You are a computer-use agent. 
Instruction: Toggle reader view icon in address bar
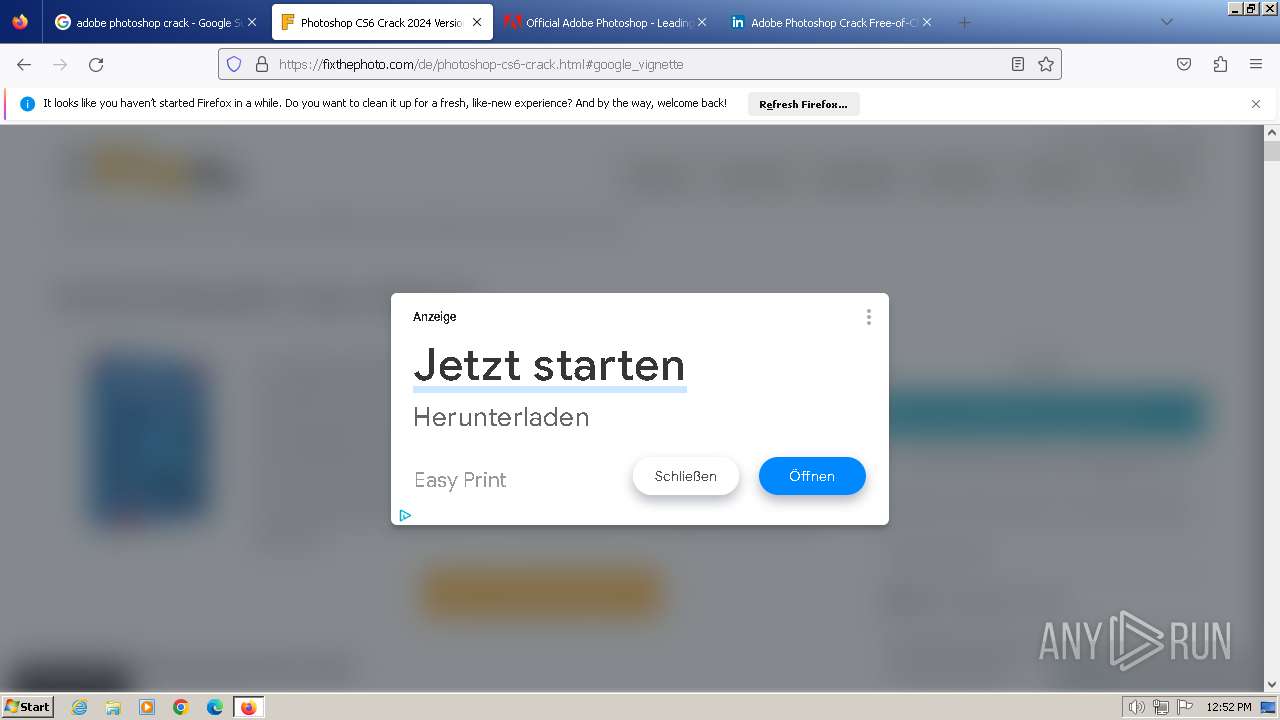1018,64
